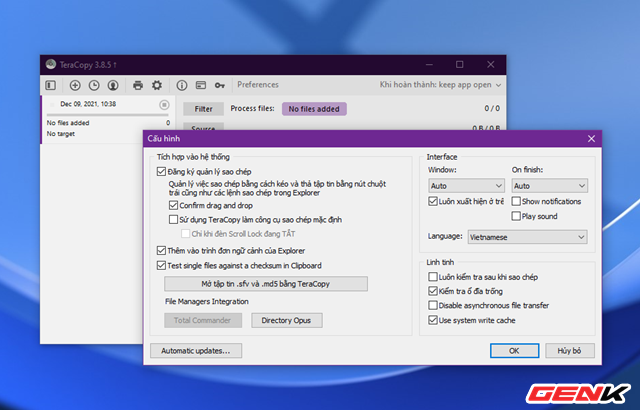
Task: Toggle the side panel icon in TeraCopy toolbar
Action: 51,85
